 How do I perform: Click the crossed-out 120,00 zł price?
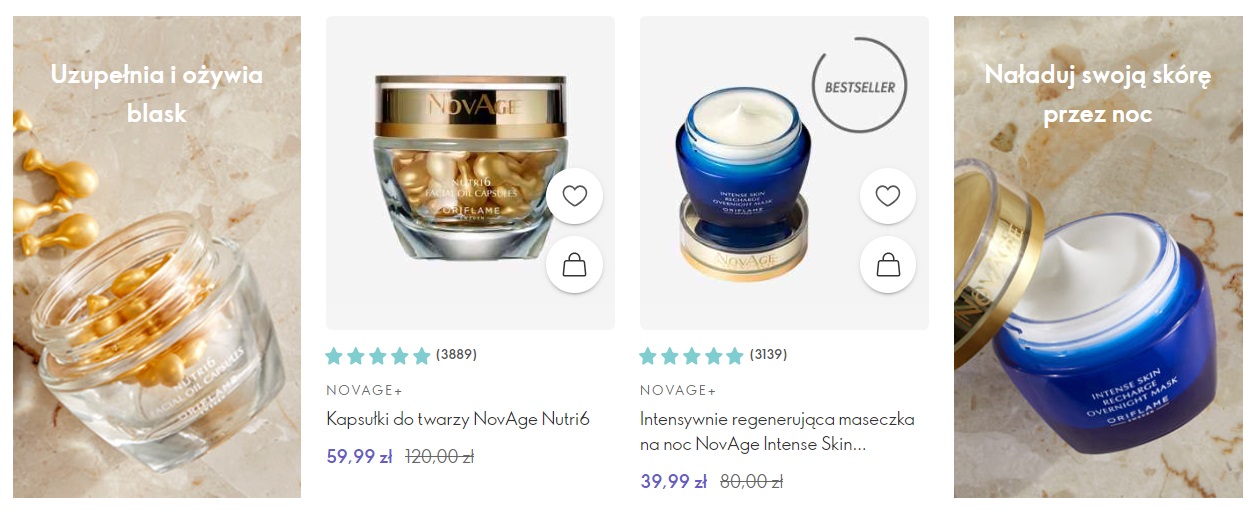[439, 457]
